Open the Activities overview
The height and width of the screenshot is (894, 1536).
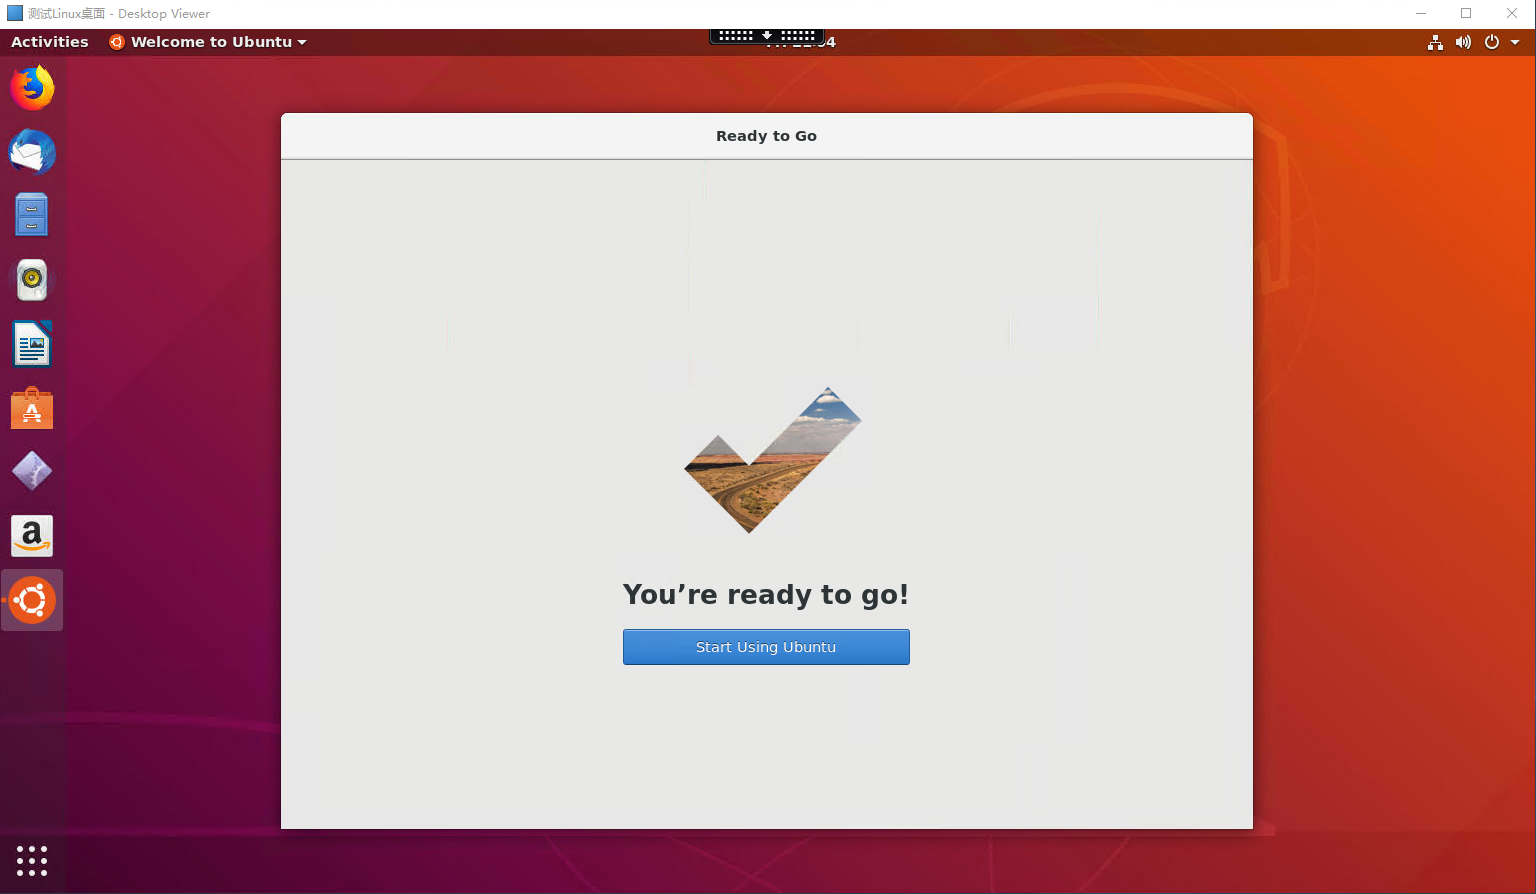point(49,41)
